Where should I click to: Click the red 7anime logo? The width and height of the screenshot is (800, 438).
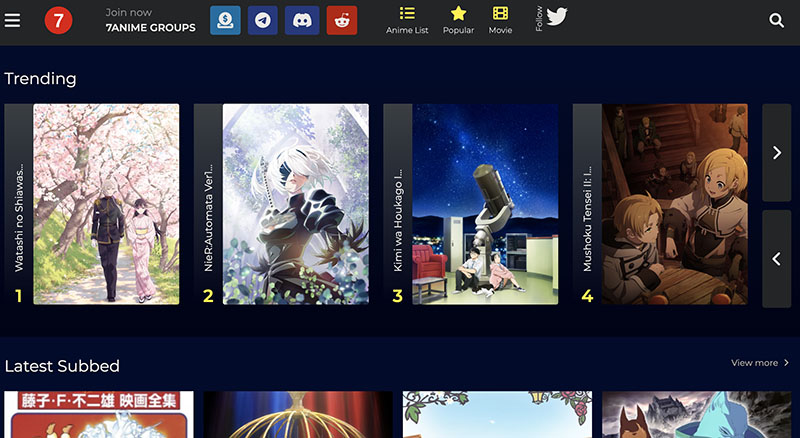click(x=58, y=20)
